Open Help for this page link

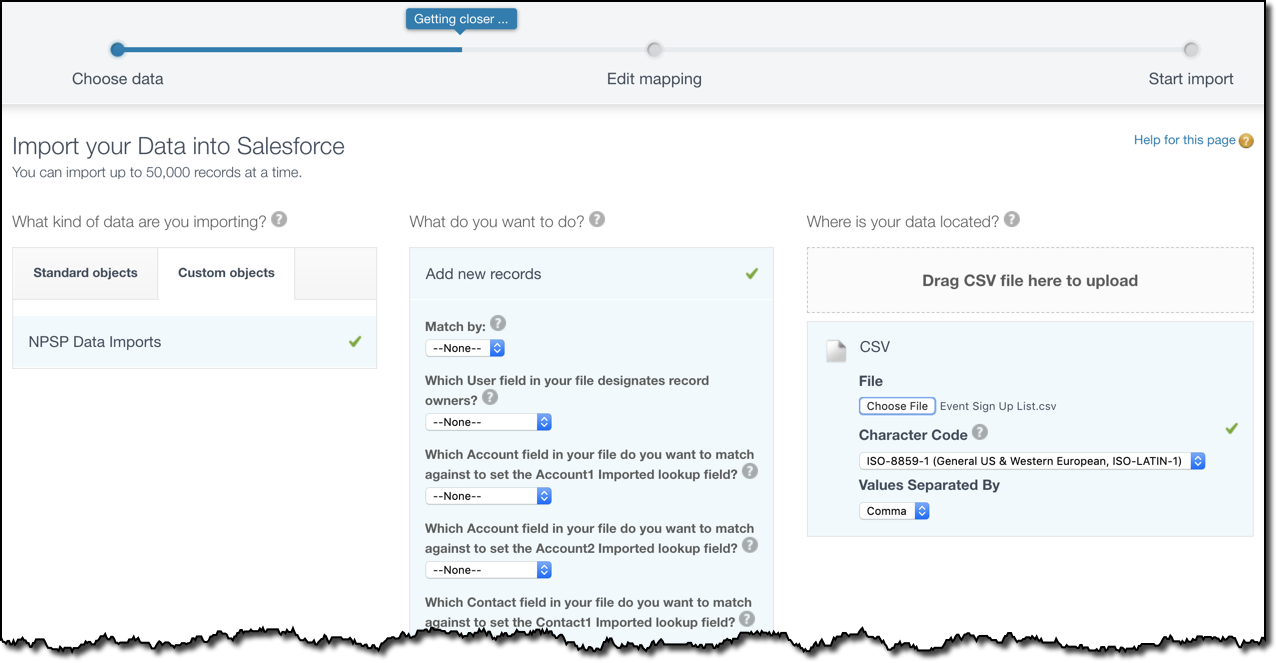tap(1185, 140)
